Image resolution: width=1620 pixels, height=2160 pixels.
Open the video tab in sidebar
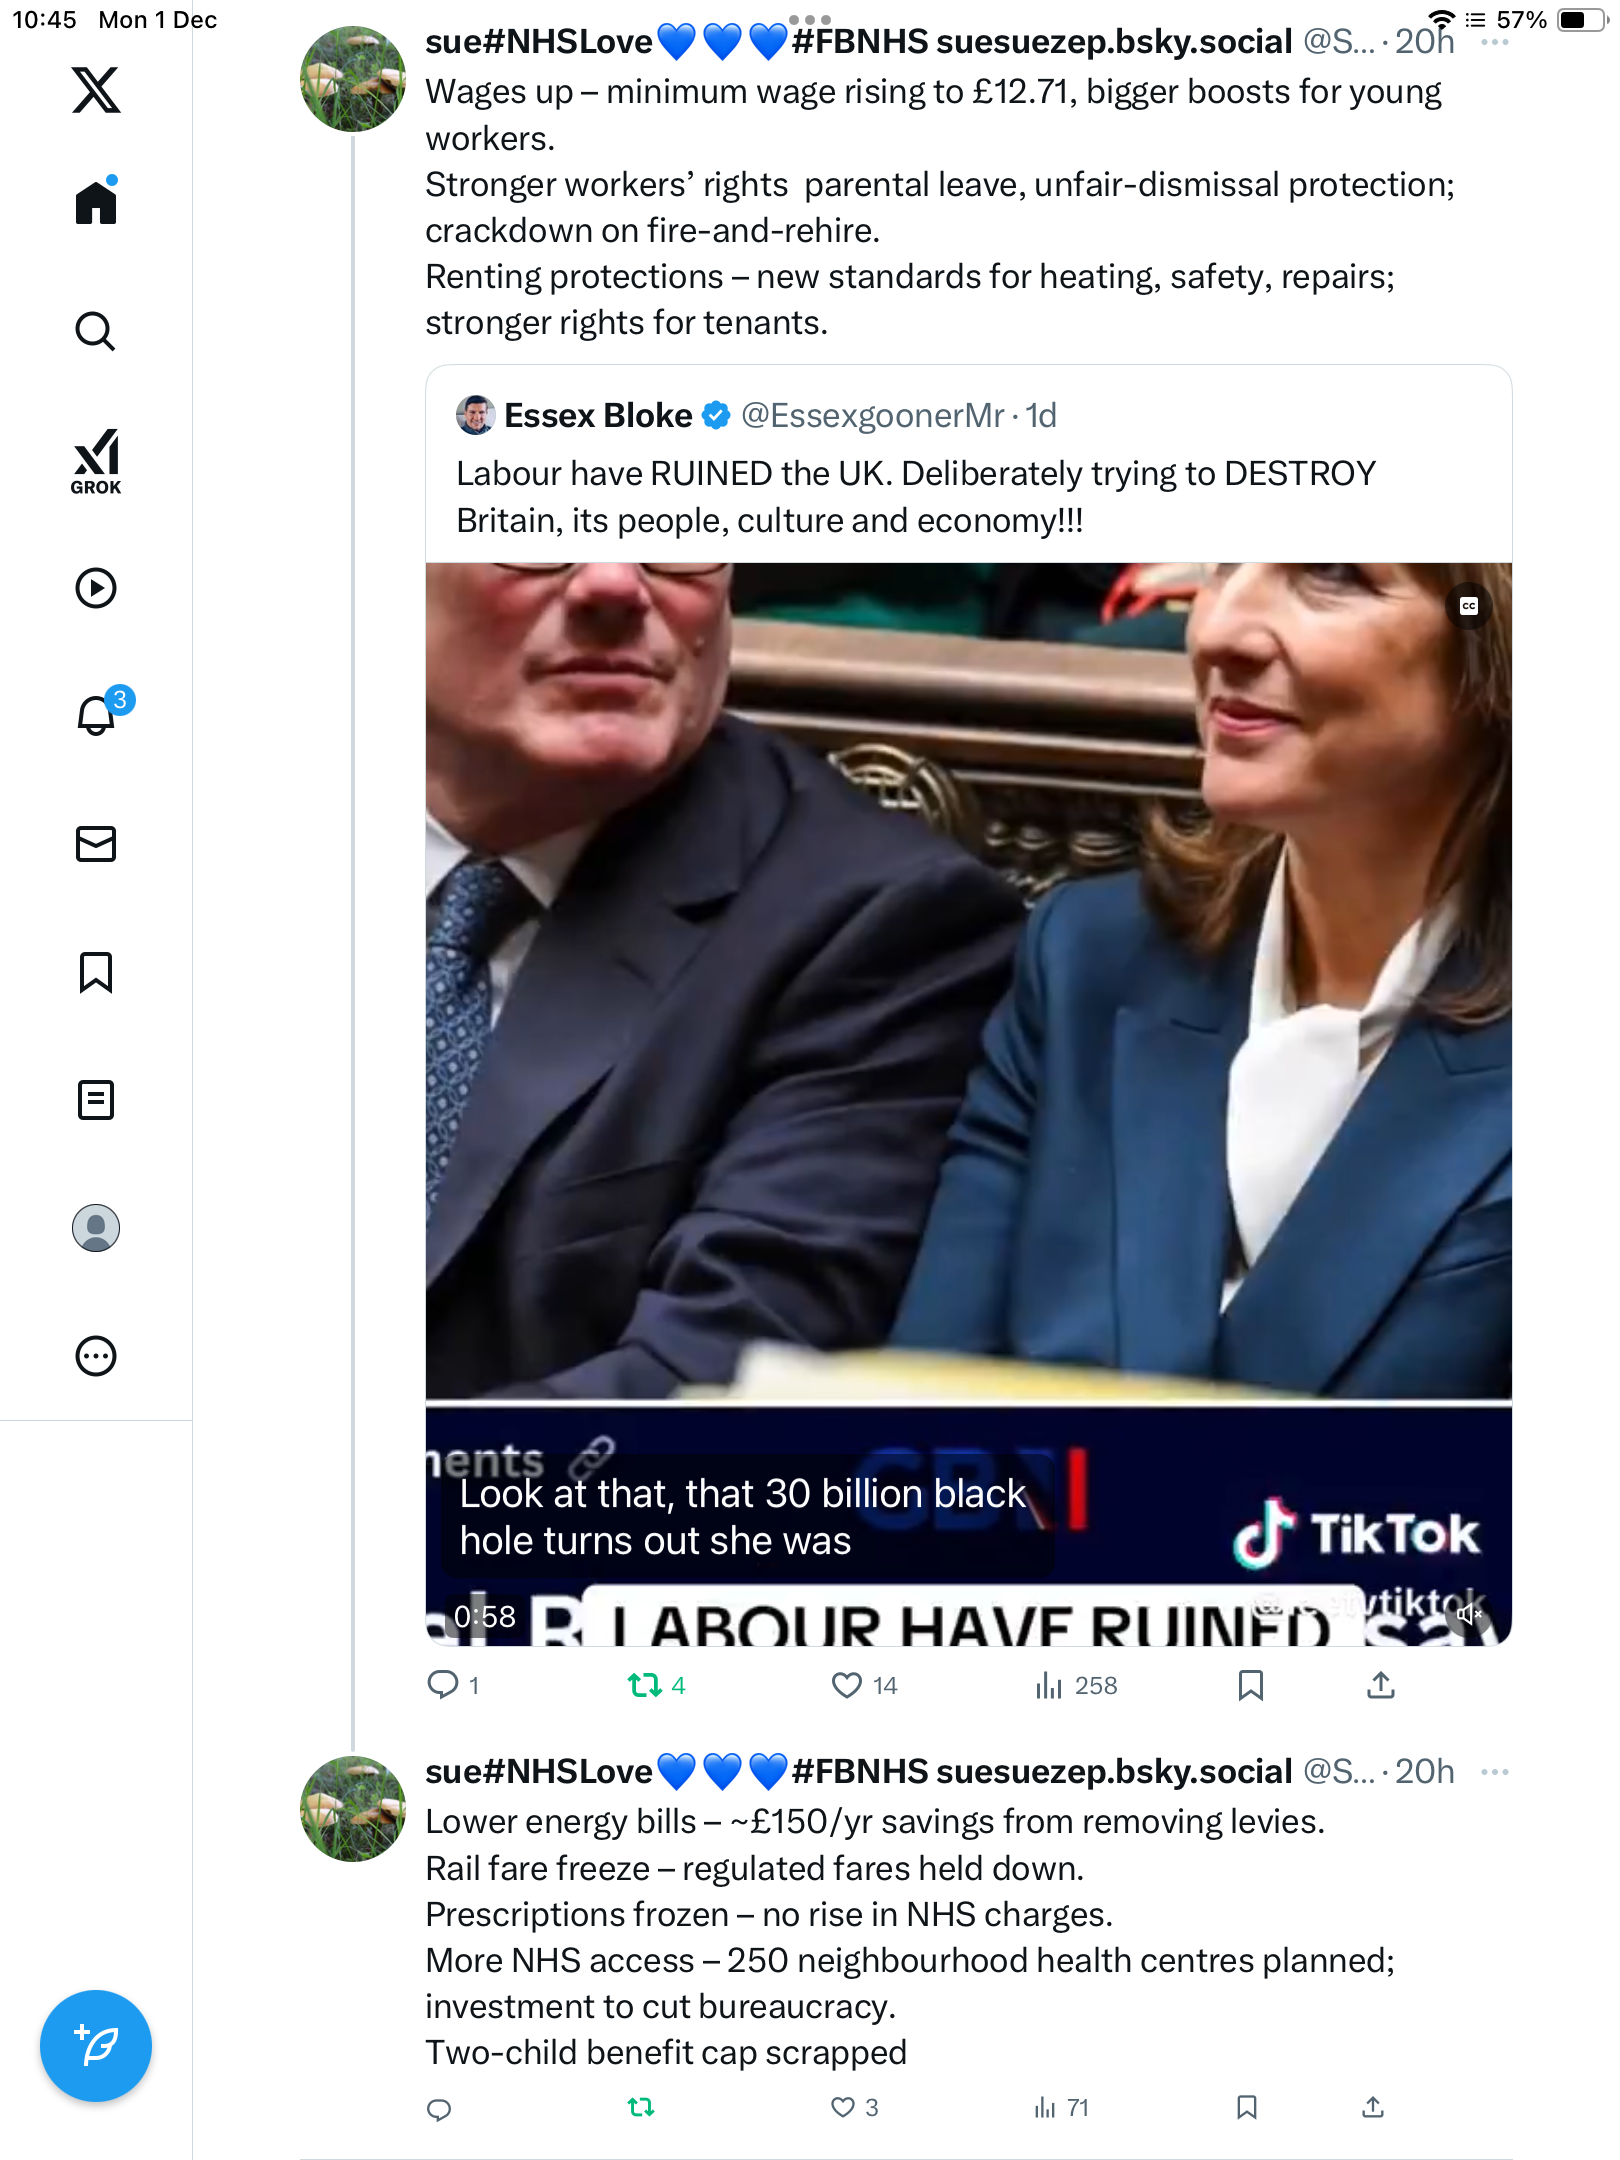pyautogui.click(x=96, y=588)
